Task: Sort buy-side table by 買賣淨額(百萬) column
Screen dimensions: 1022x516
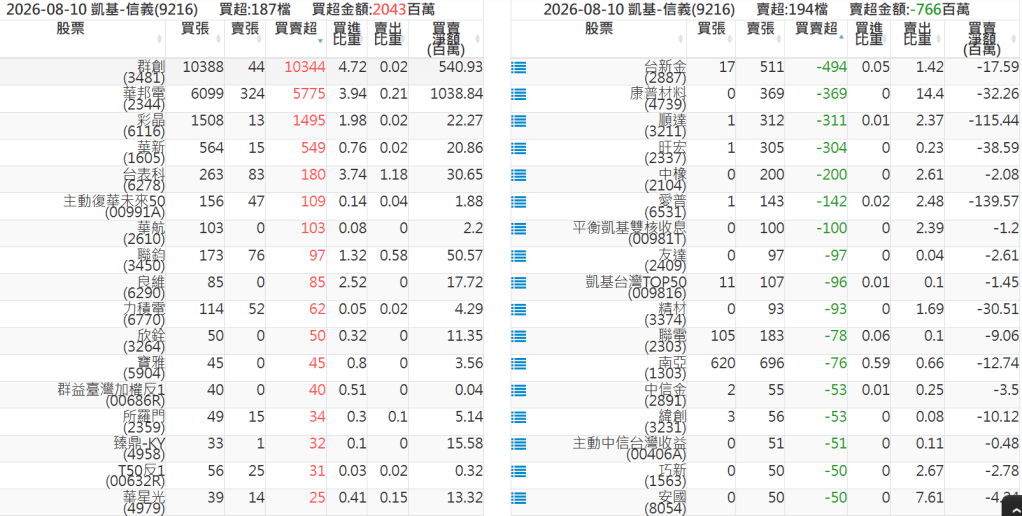Action: point(446,39)
